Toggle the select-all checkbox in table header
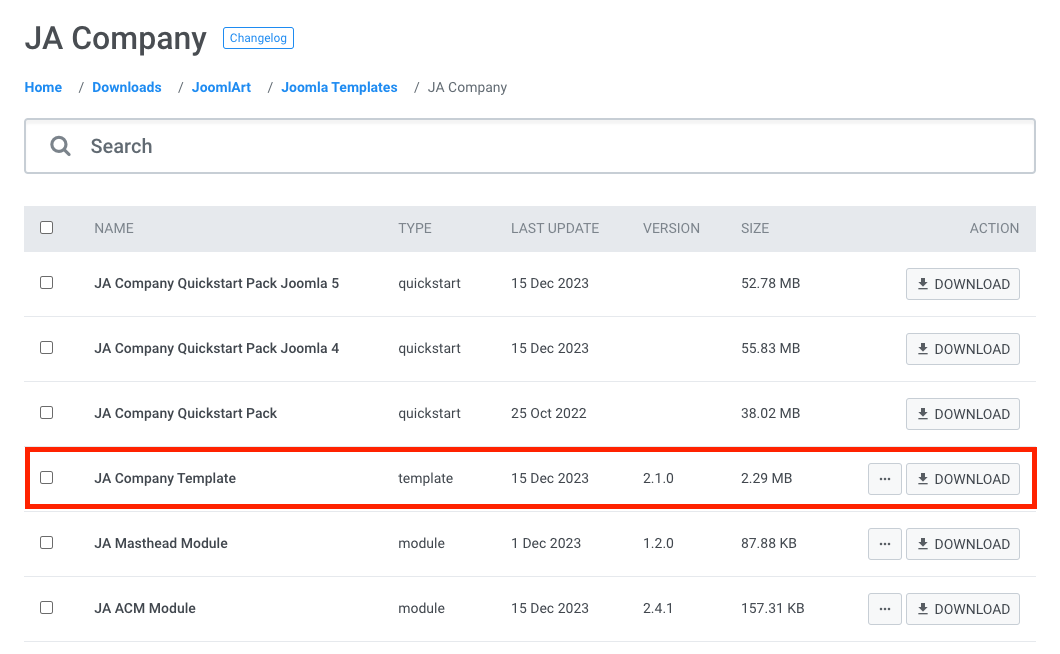Viewport: 1060px width, 654px height. [x=46, y=228]
